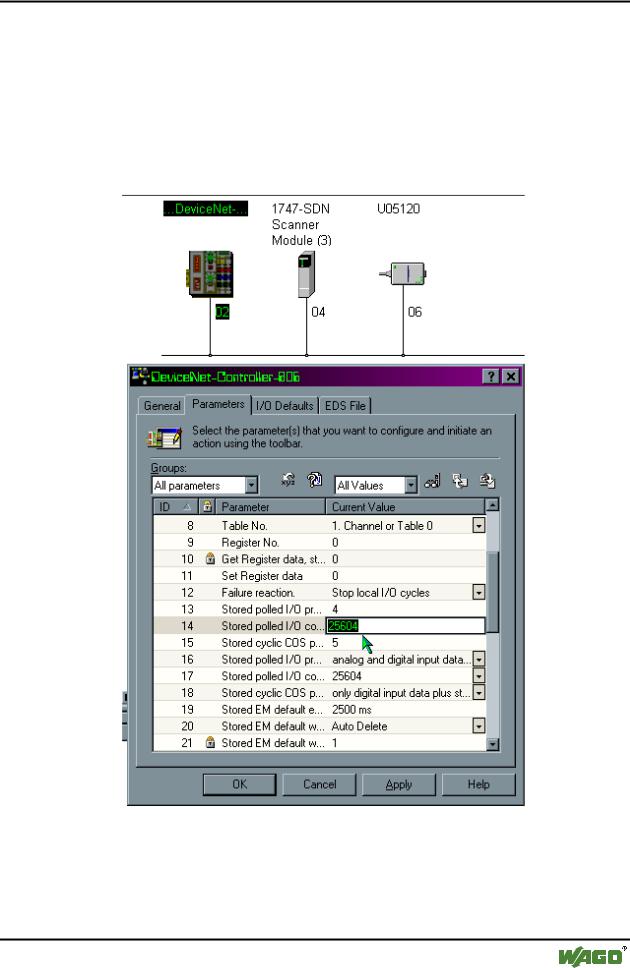The height and width of the screenshot is (968, 630).
Task: Click the DeviceNet-Controller title bar icon
Action: click(x=140, y=375)
